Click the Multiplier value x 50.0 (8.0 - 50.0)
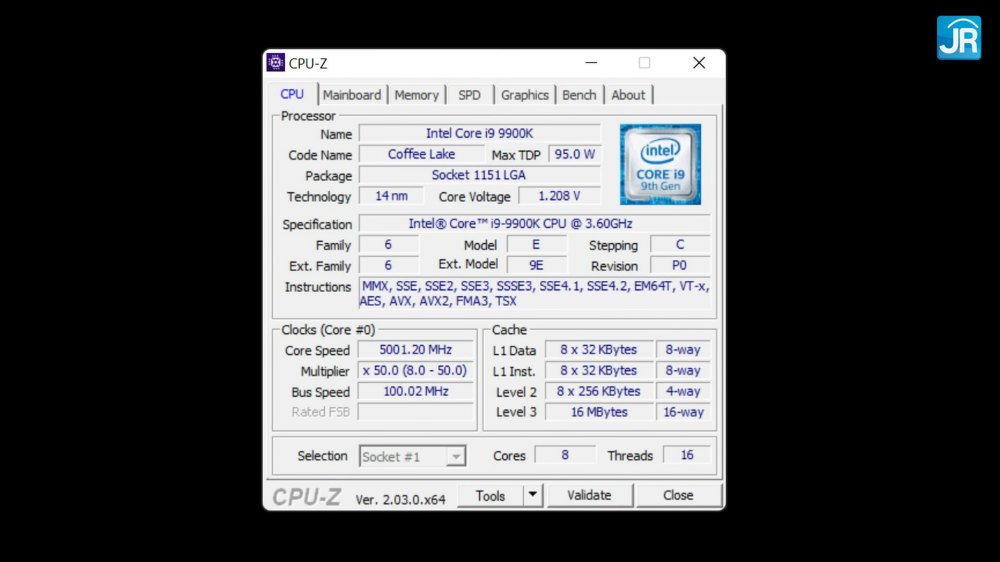Image resolution: width=1000 pixels, height=562 pixels. [416, 371]
